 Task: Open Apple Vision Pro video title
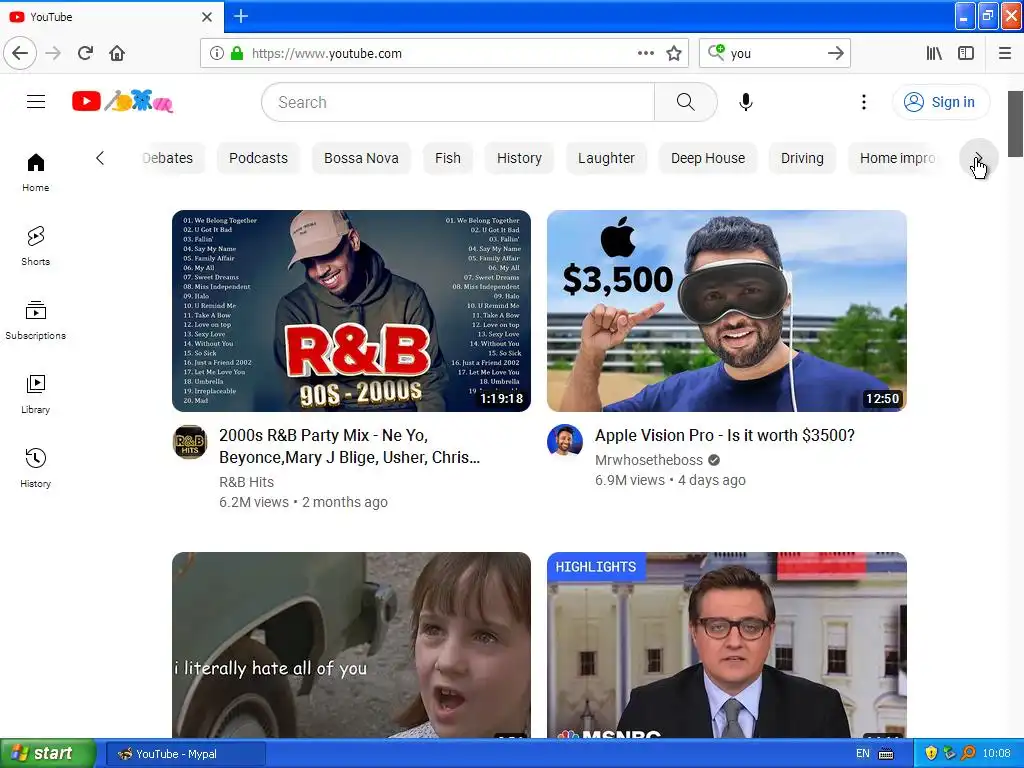click(x=724, y=436)
